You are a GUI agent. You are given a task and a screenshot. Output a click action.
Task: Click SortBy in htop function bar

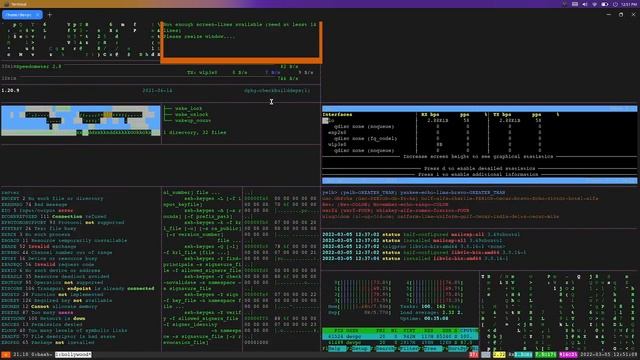(457, 349)
